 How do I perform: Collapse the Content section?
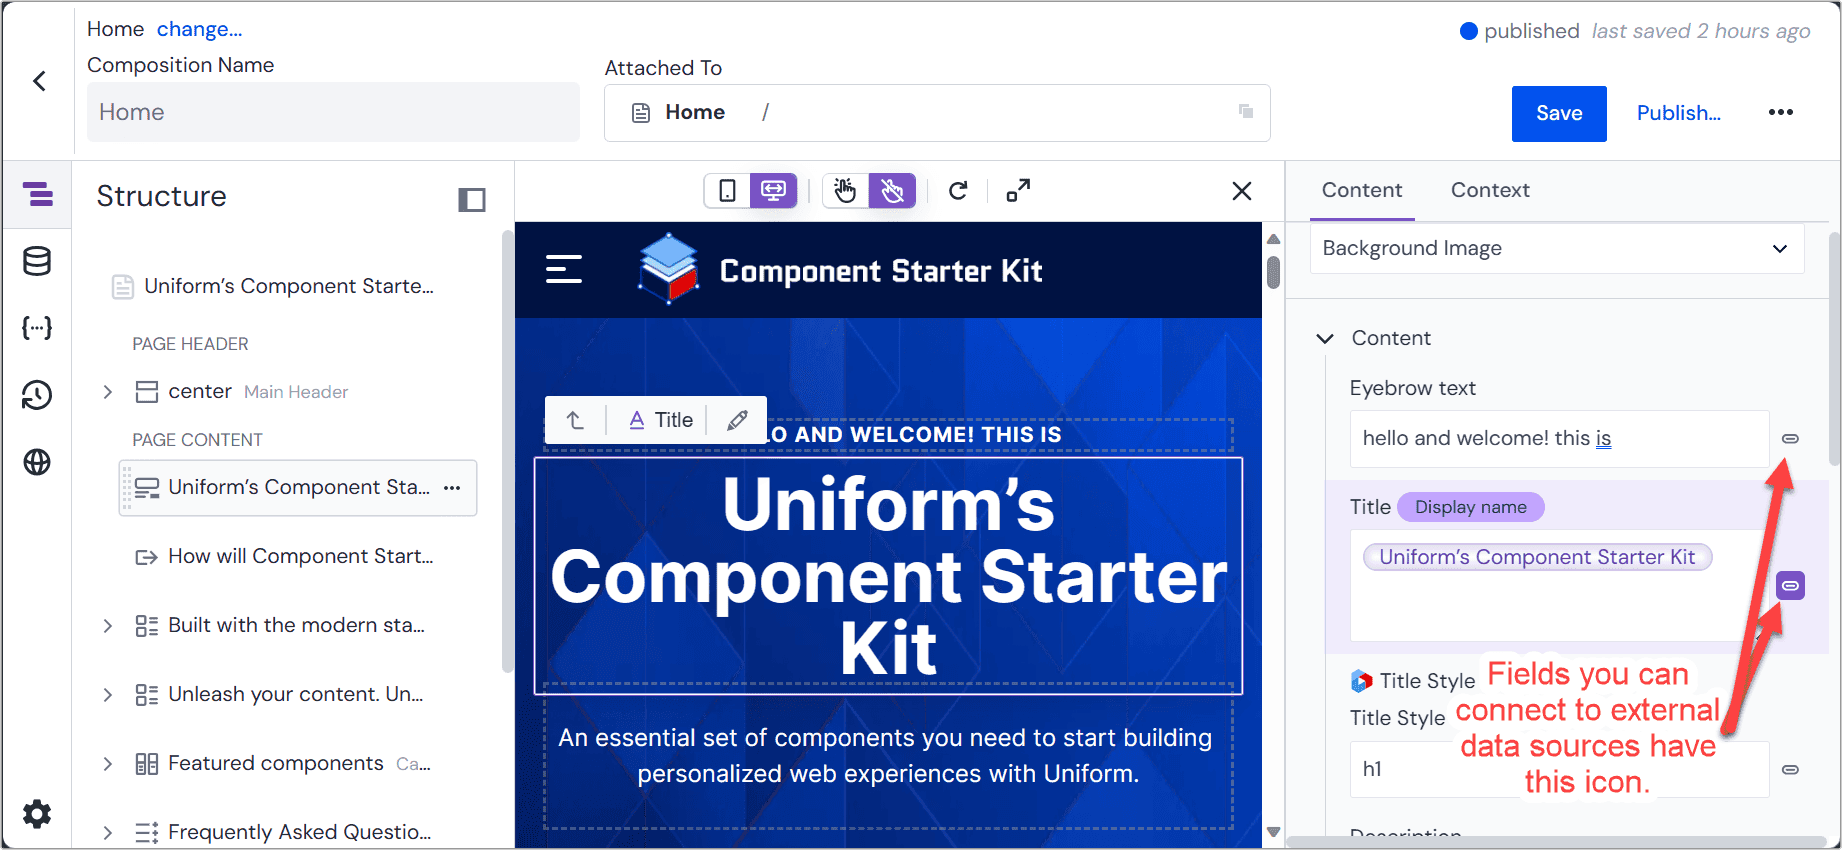(1325, 339)
